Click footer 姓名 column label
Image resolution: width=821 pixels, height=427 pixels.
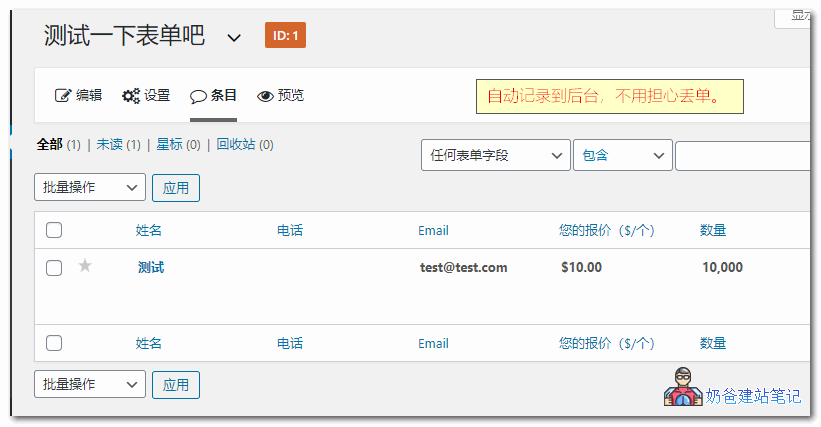pyautogui.click(x=149, y=343)
